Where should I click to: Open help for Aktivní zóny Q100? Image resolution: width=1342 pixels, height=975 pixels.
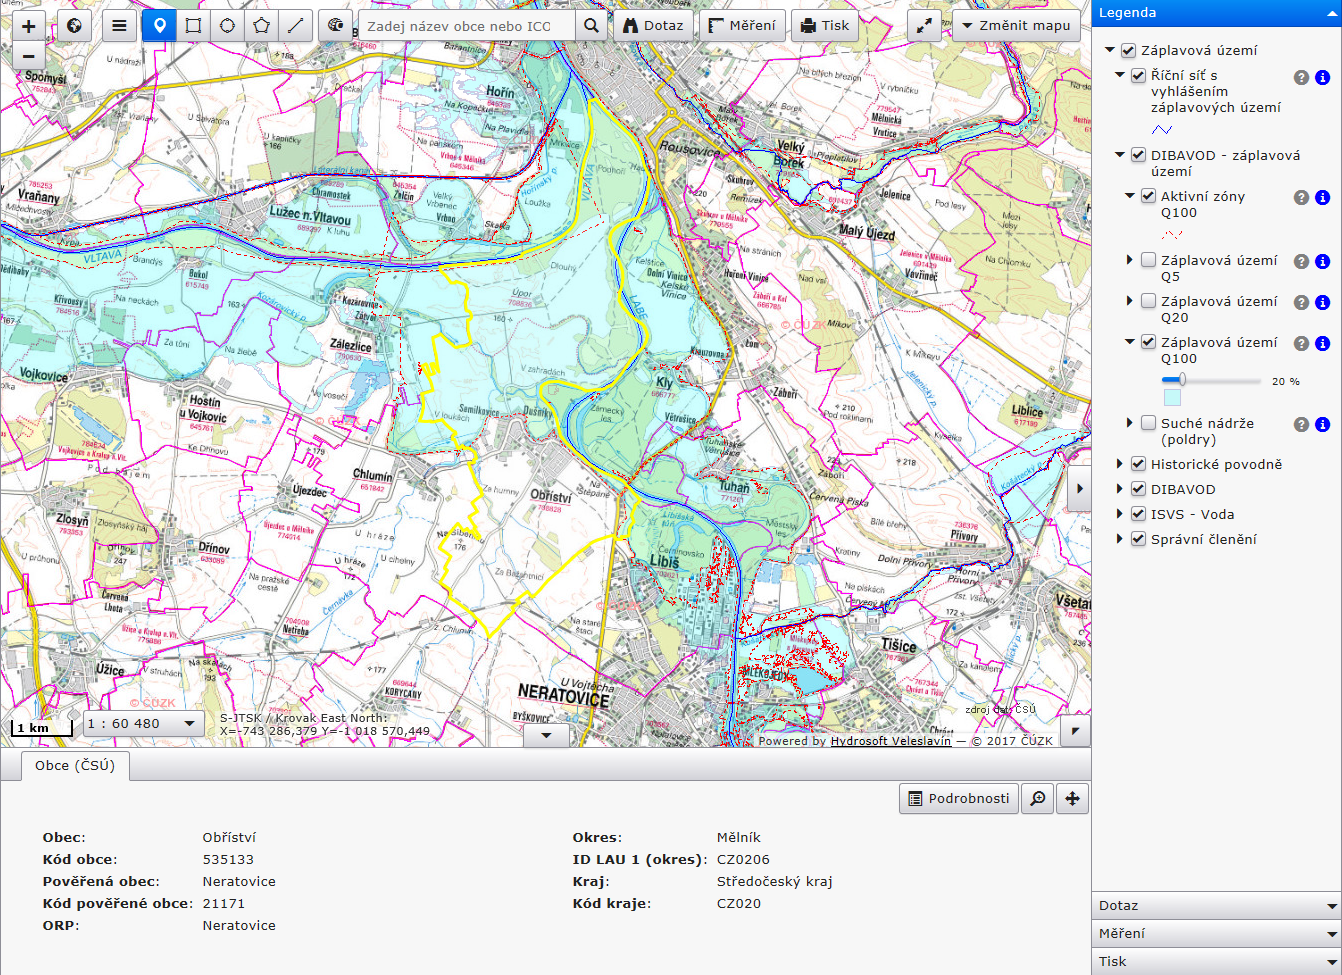tap(1301, 198)
